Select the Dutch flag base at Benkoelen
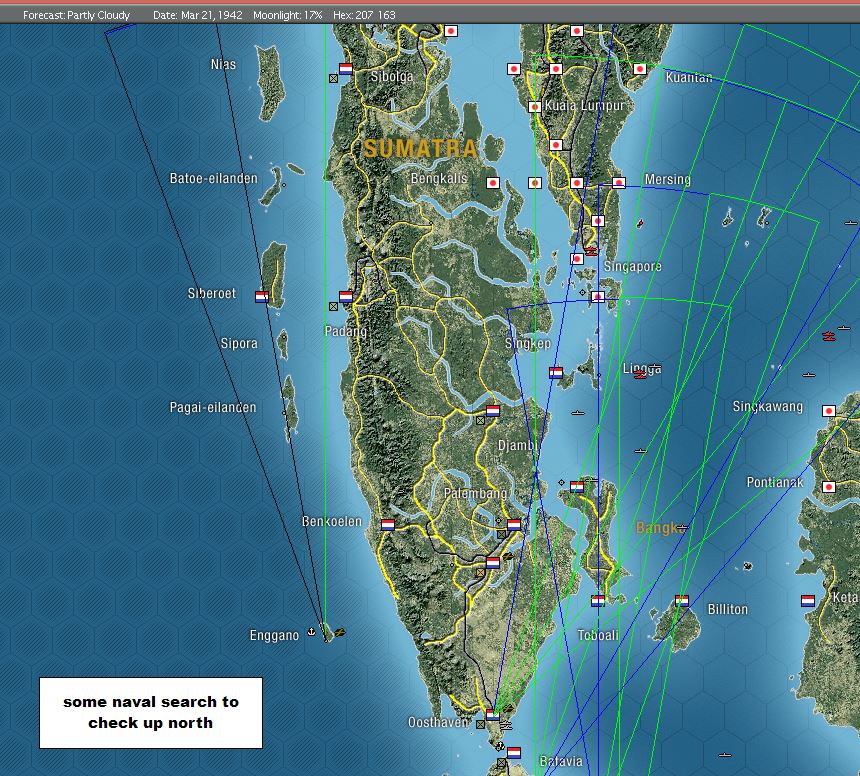 388,525
